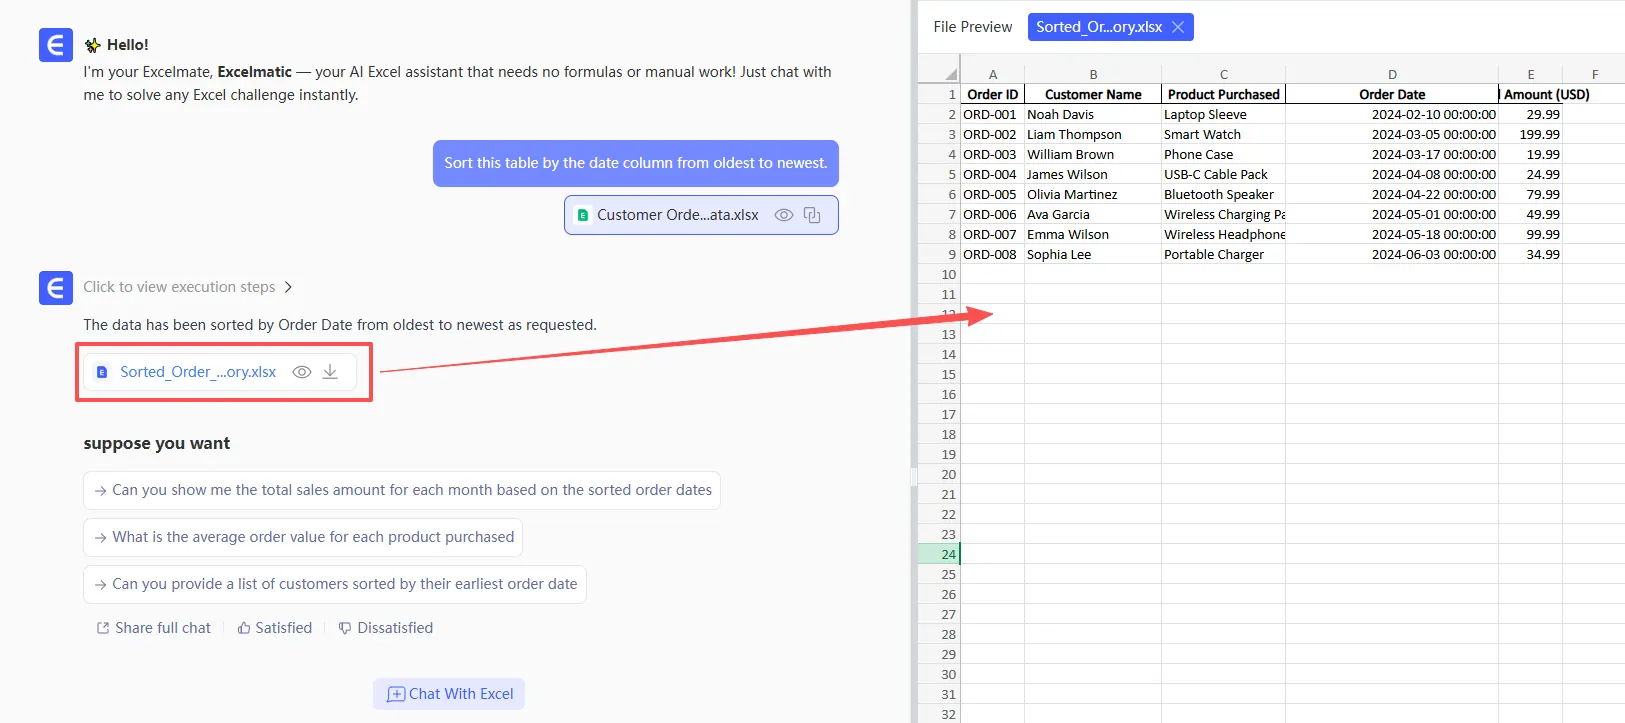Select suggestion about customers sorted by earliest order

(x=335, y=584)
